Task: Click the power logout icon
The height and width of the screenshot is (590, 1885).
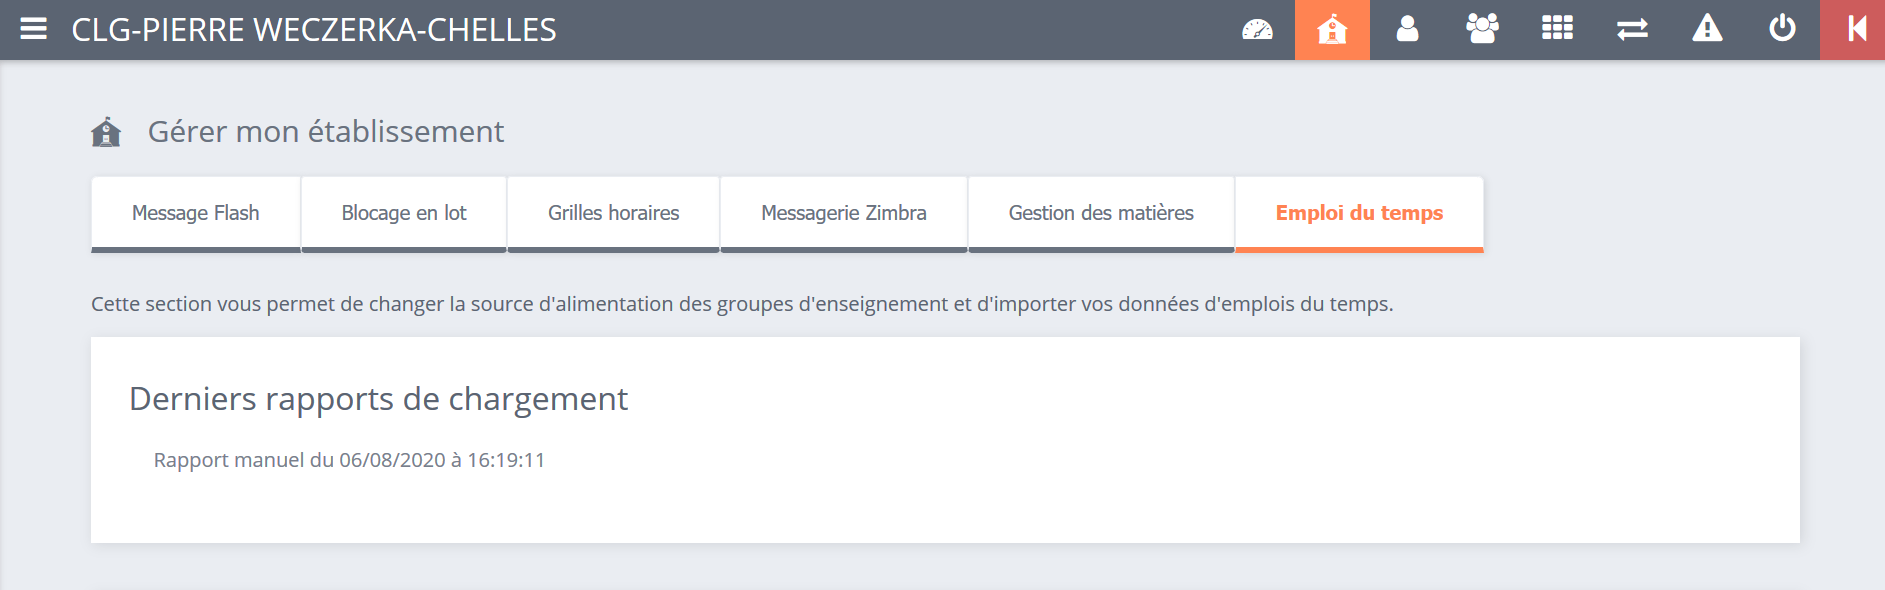Action: tap(1782, 30)
